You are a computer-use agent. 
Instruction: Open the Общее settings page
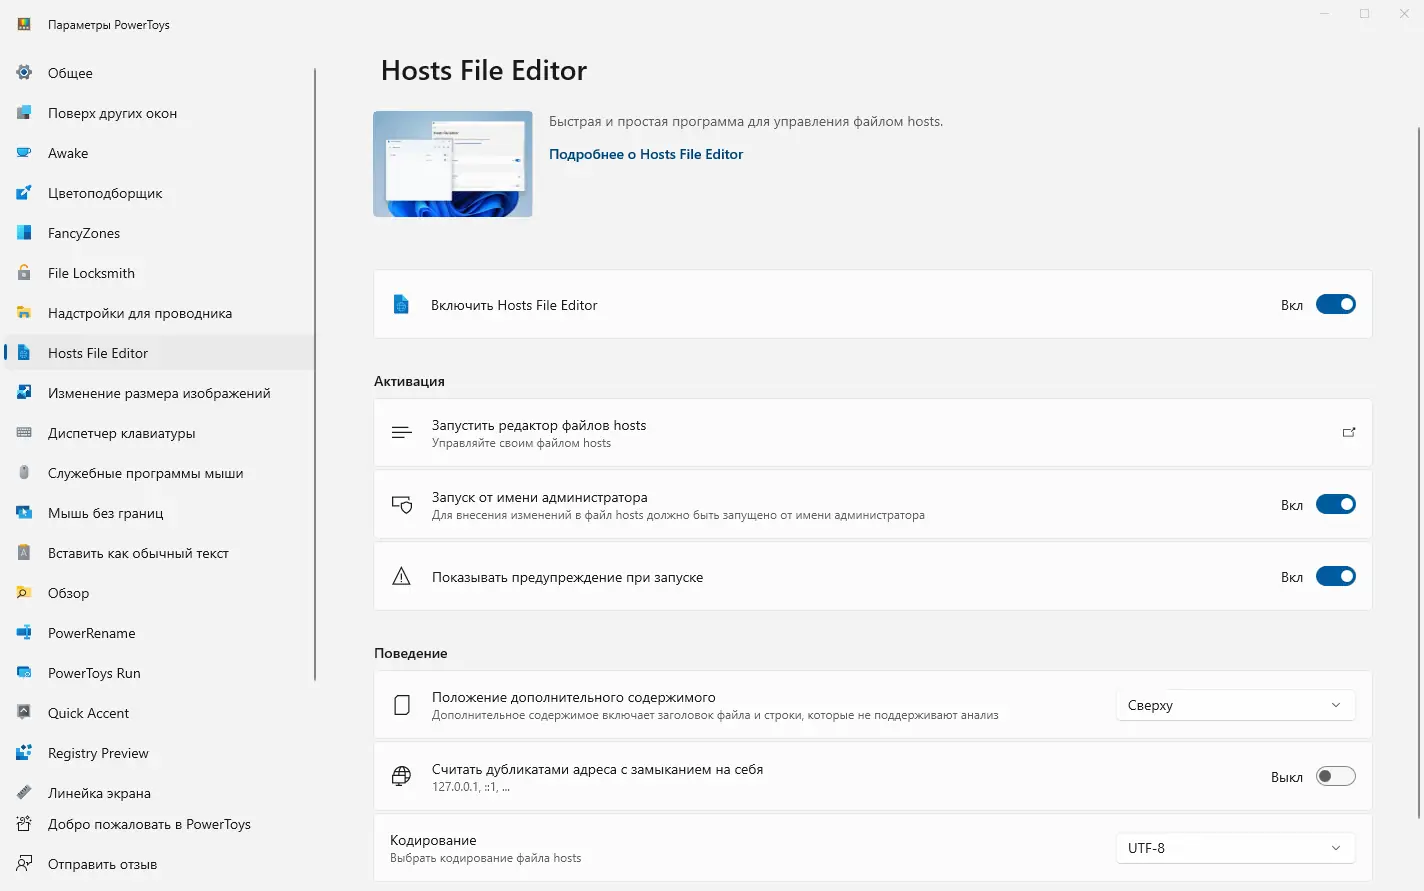70,73
